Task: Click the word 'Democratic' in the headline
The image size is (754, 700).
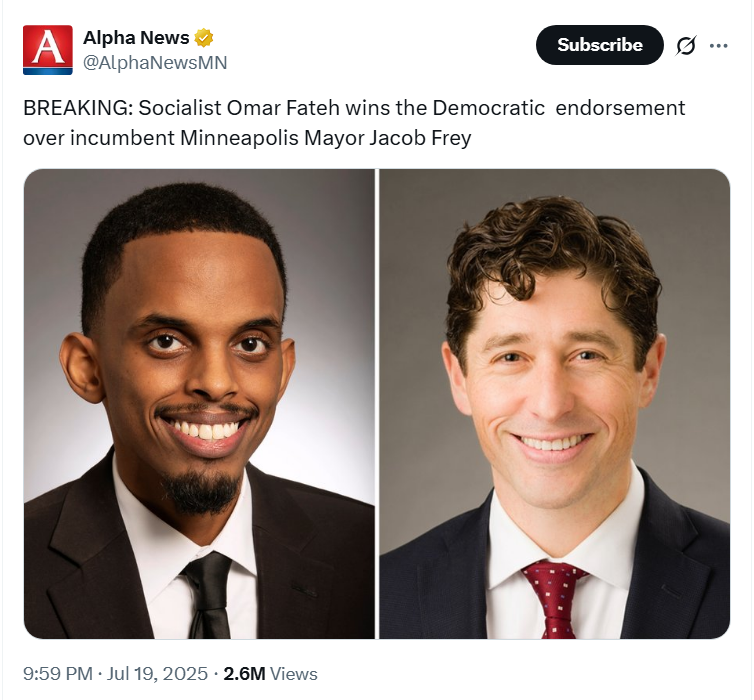Action: 488,108
